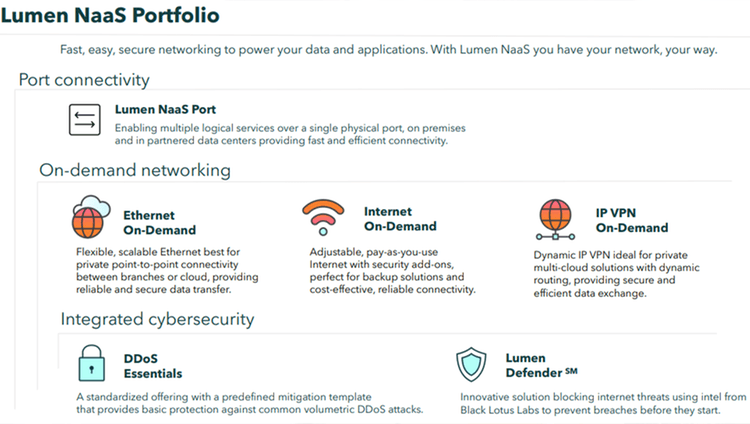Click the DDoS Essentials title
Image resolution: width=750 pixels, height=424 pixels.
click(153, 366)
